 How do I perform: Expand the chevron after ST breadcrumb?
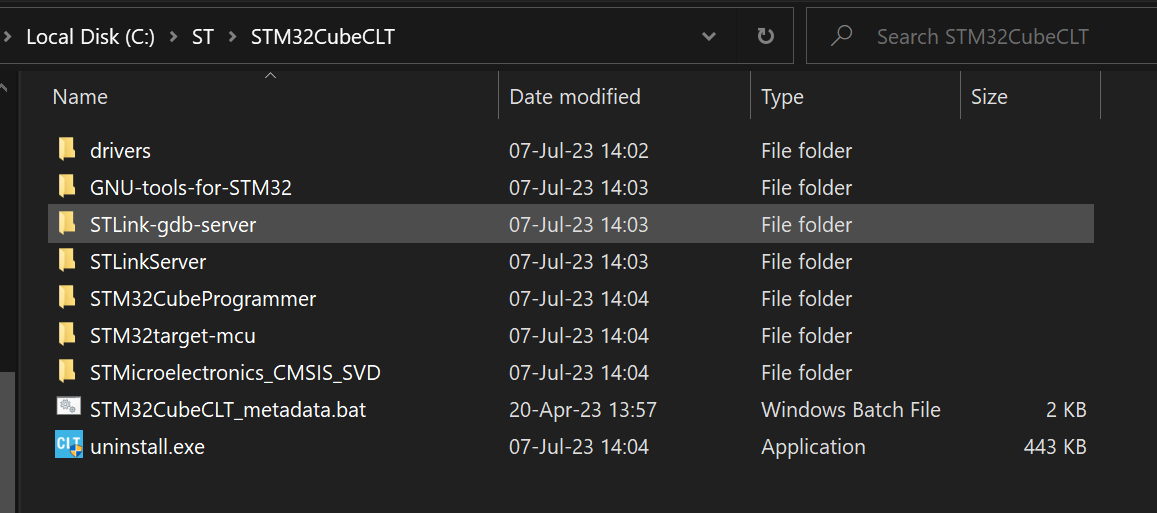coord(232,37)
